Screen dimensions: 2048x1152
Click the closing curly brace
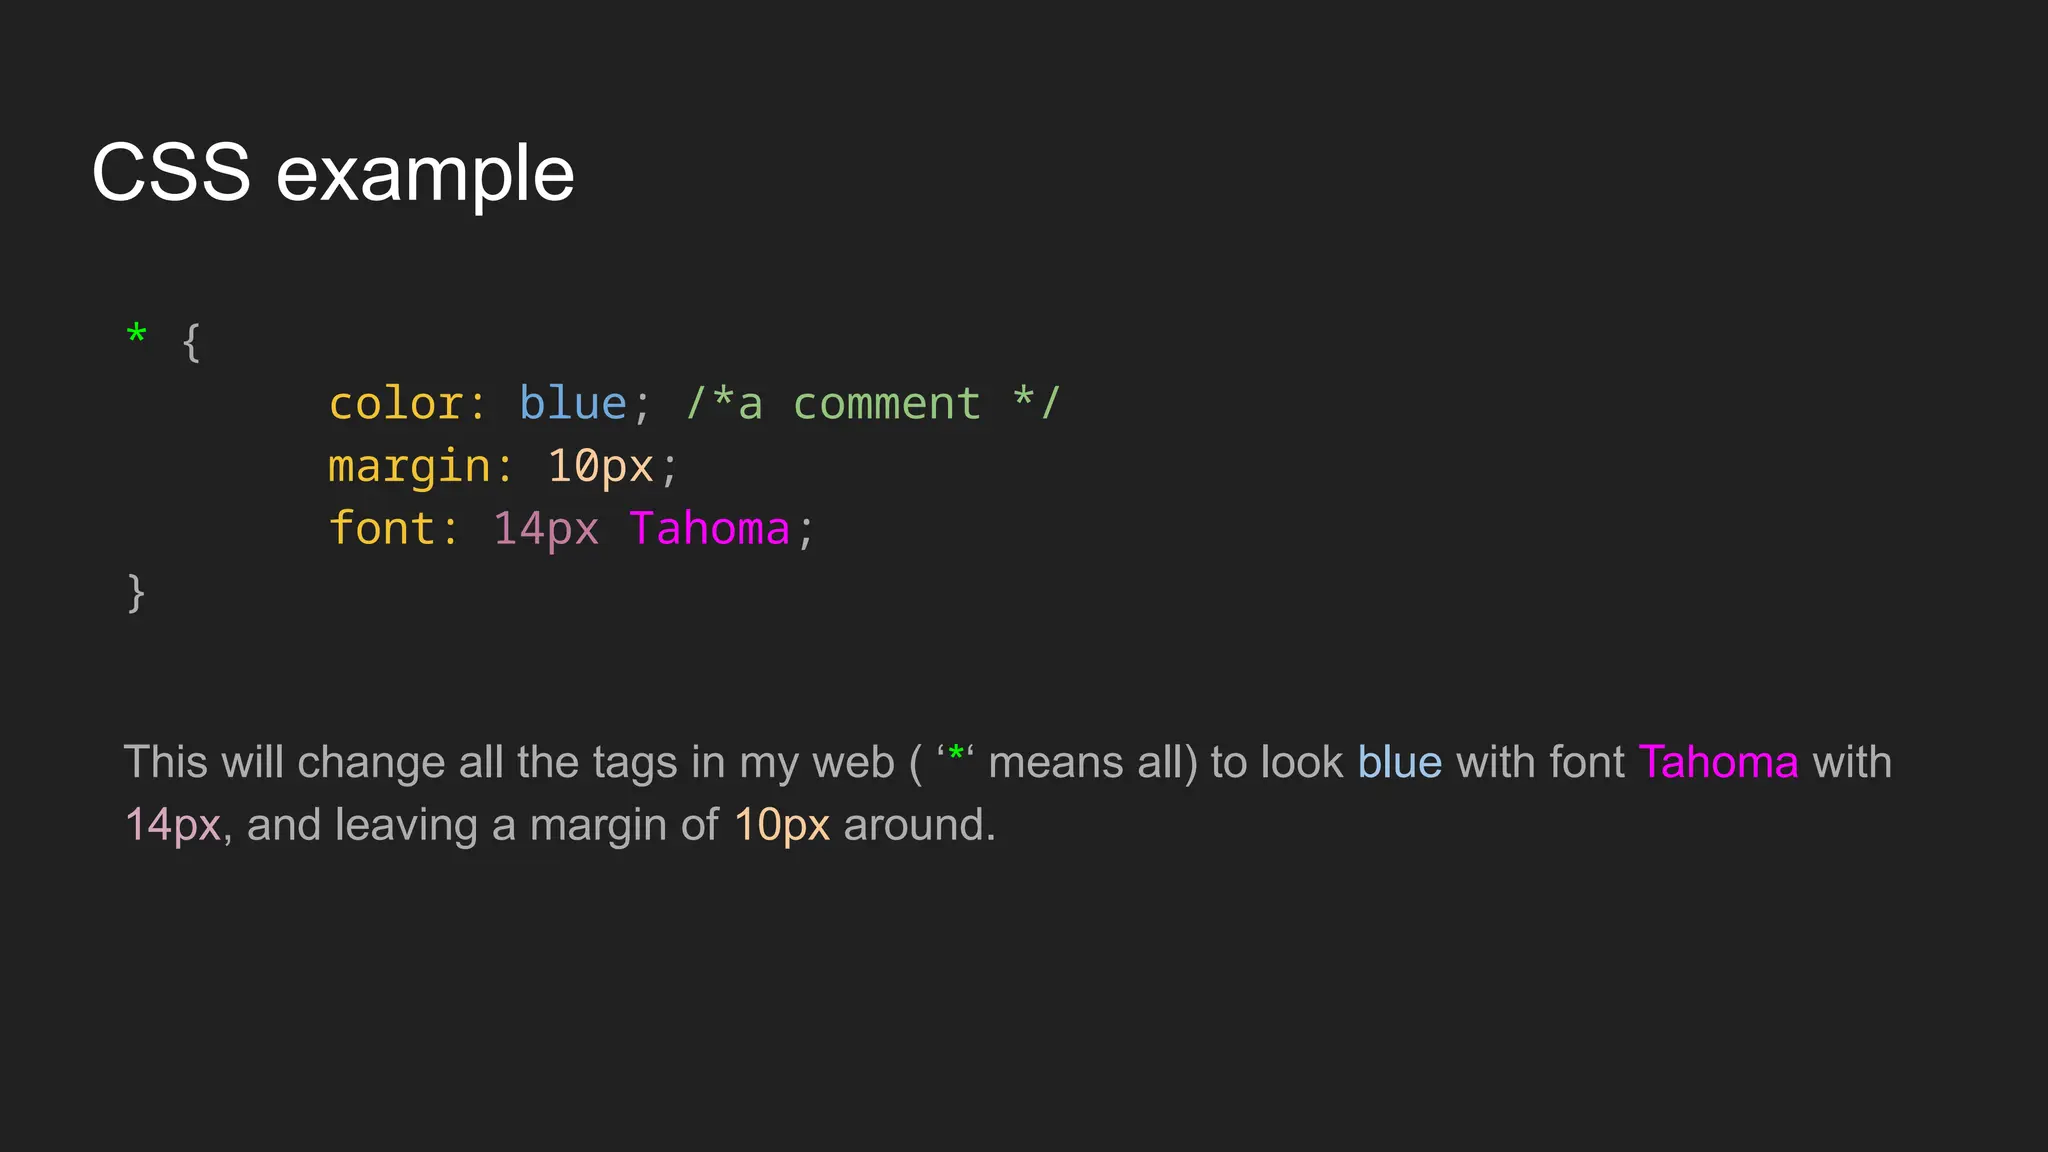point(137,592)
